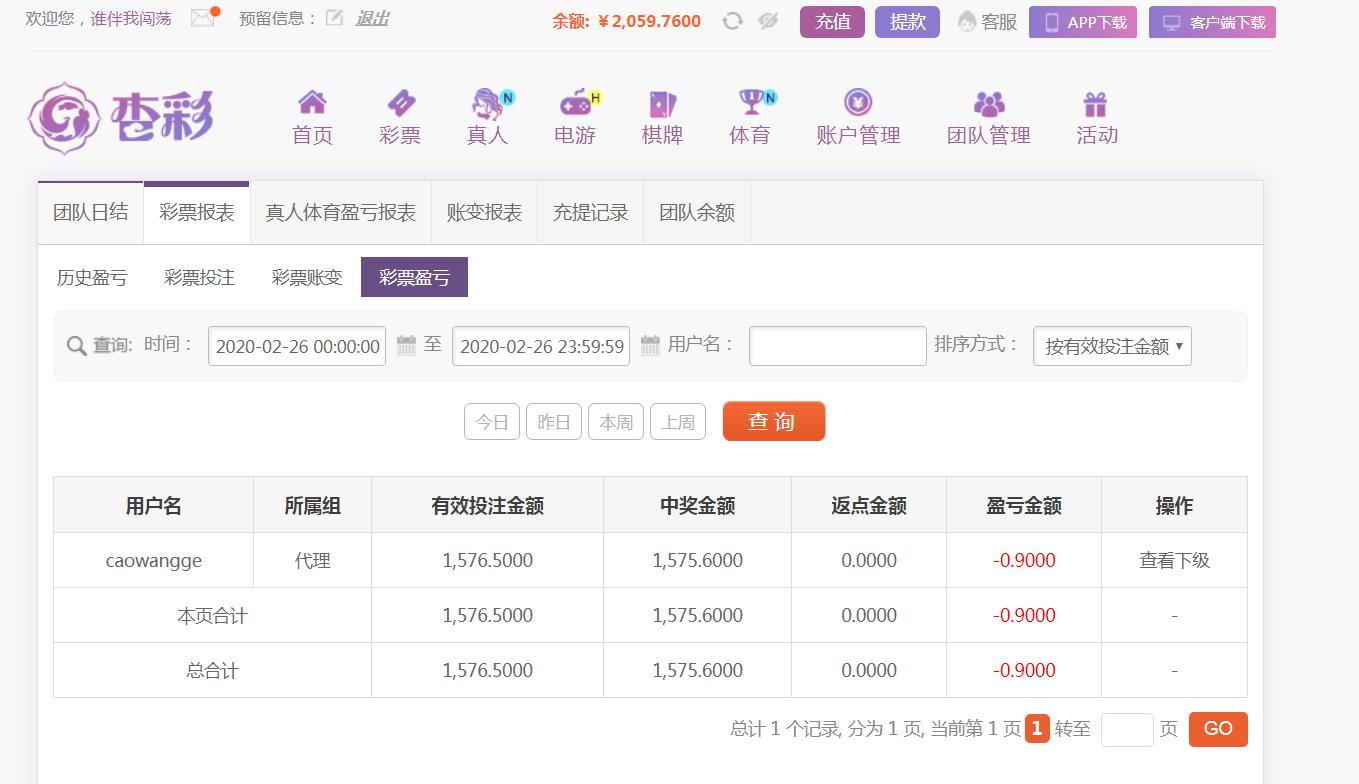Open the start date calendar picker

click(x=406, y=346)
